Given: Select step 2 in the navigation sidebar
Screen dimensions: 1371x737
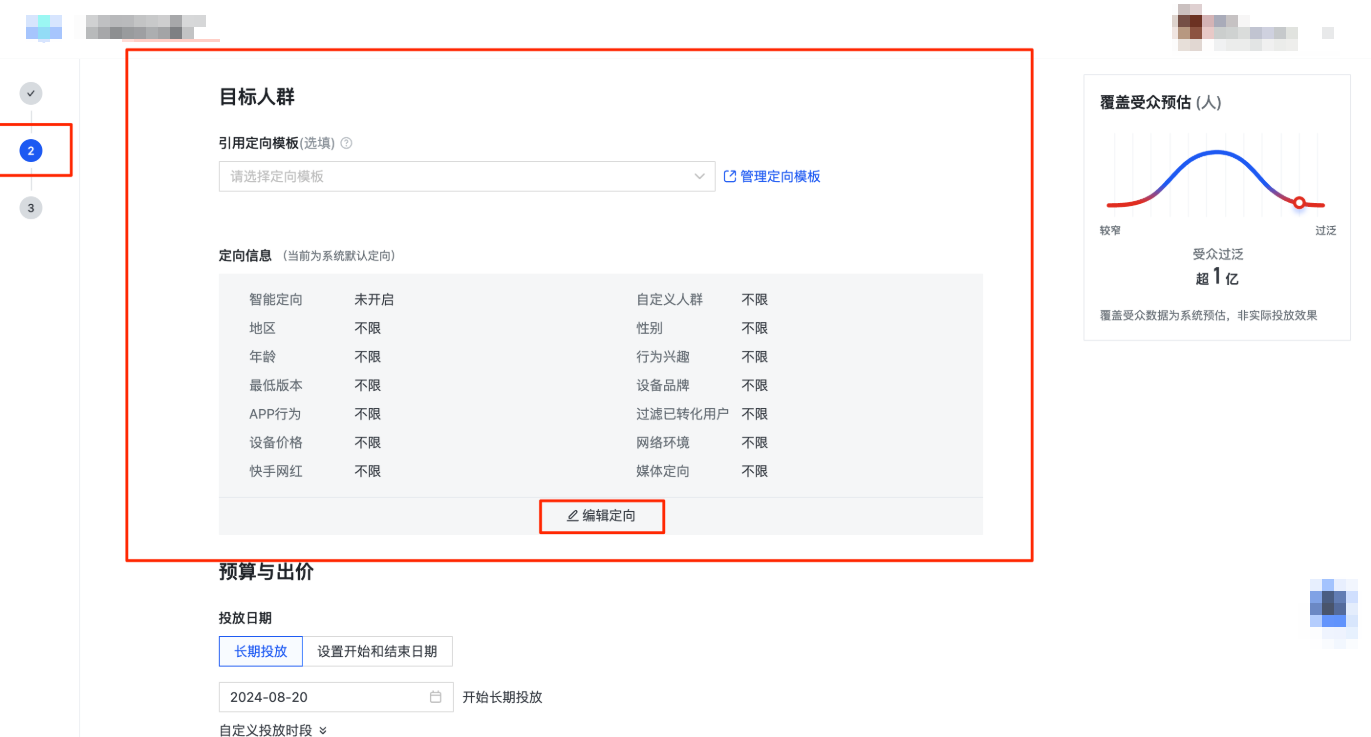Looking at the screenshot, I should point(30,149).
